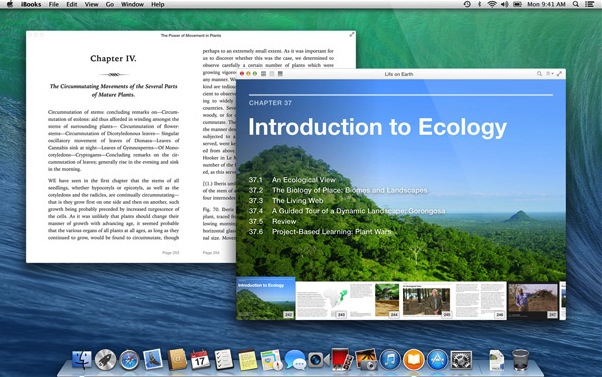Open the Wi-Fi status menu
Screen dimensions: 602x377
pos(492,4)
